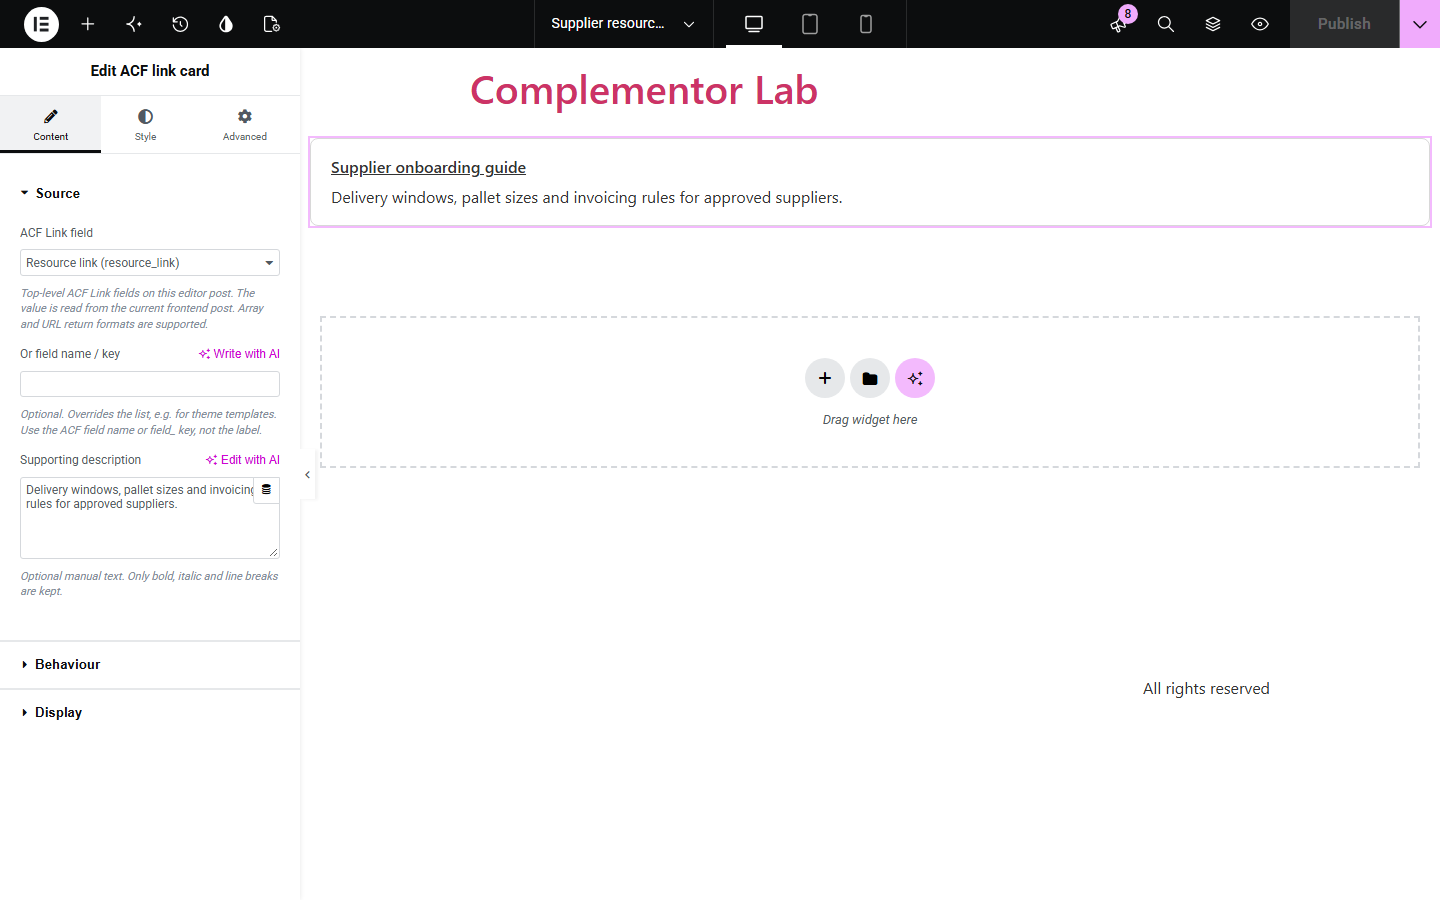Click the Complementor Lab site title
The image size is (1440, 900).
point(644,91)
